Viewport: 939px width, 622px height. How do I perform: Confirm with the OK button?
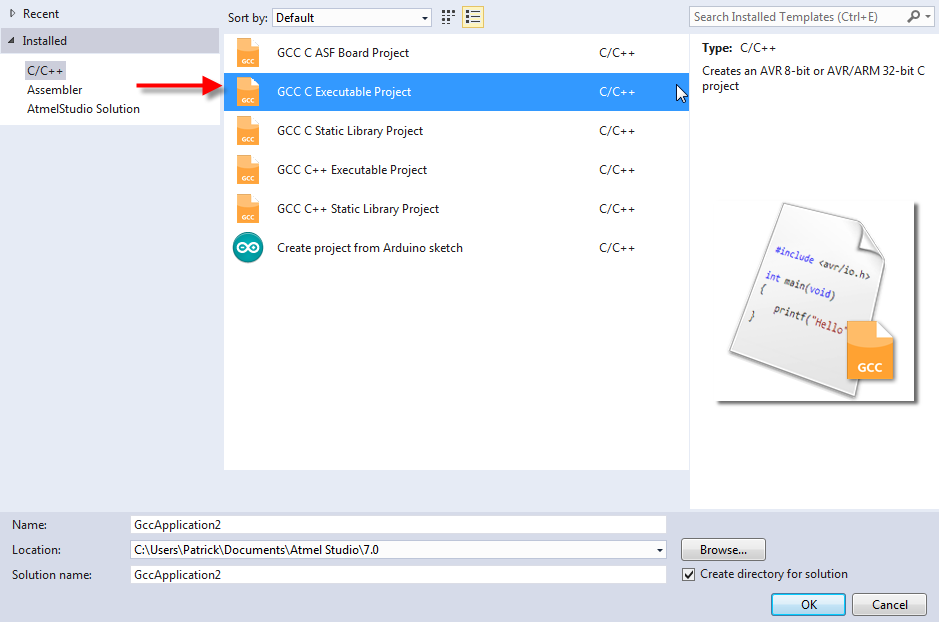tap(808, 605)
